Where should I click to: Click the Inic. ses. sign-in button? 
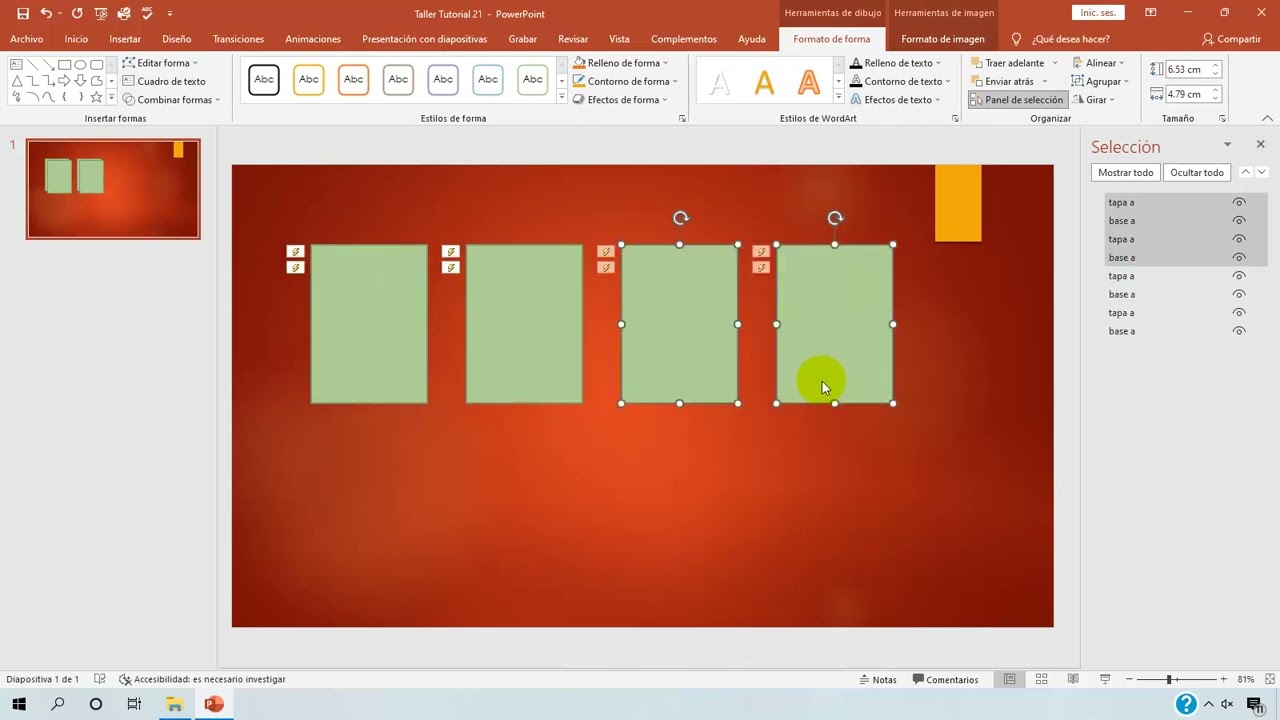pyautogui.click(x=1097, y=13)
